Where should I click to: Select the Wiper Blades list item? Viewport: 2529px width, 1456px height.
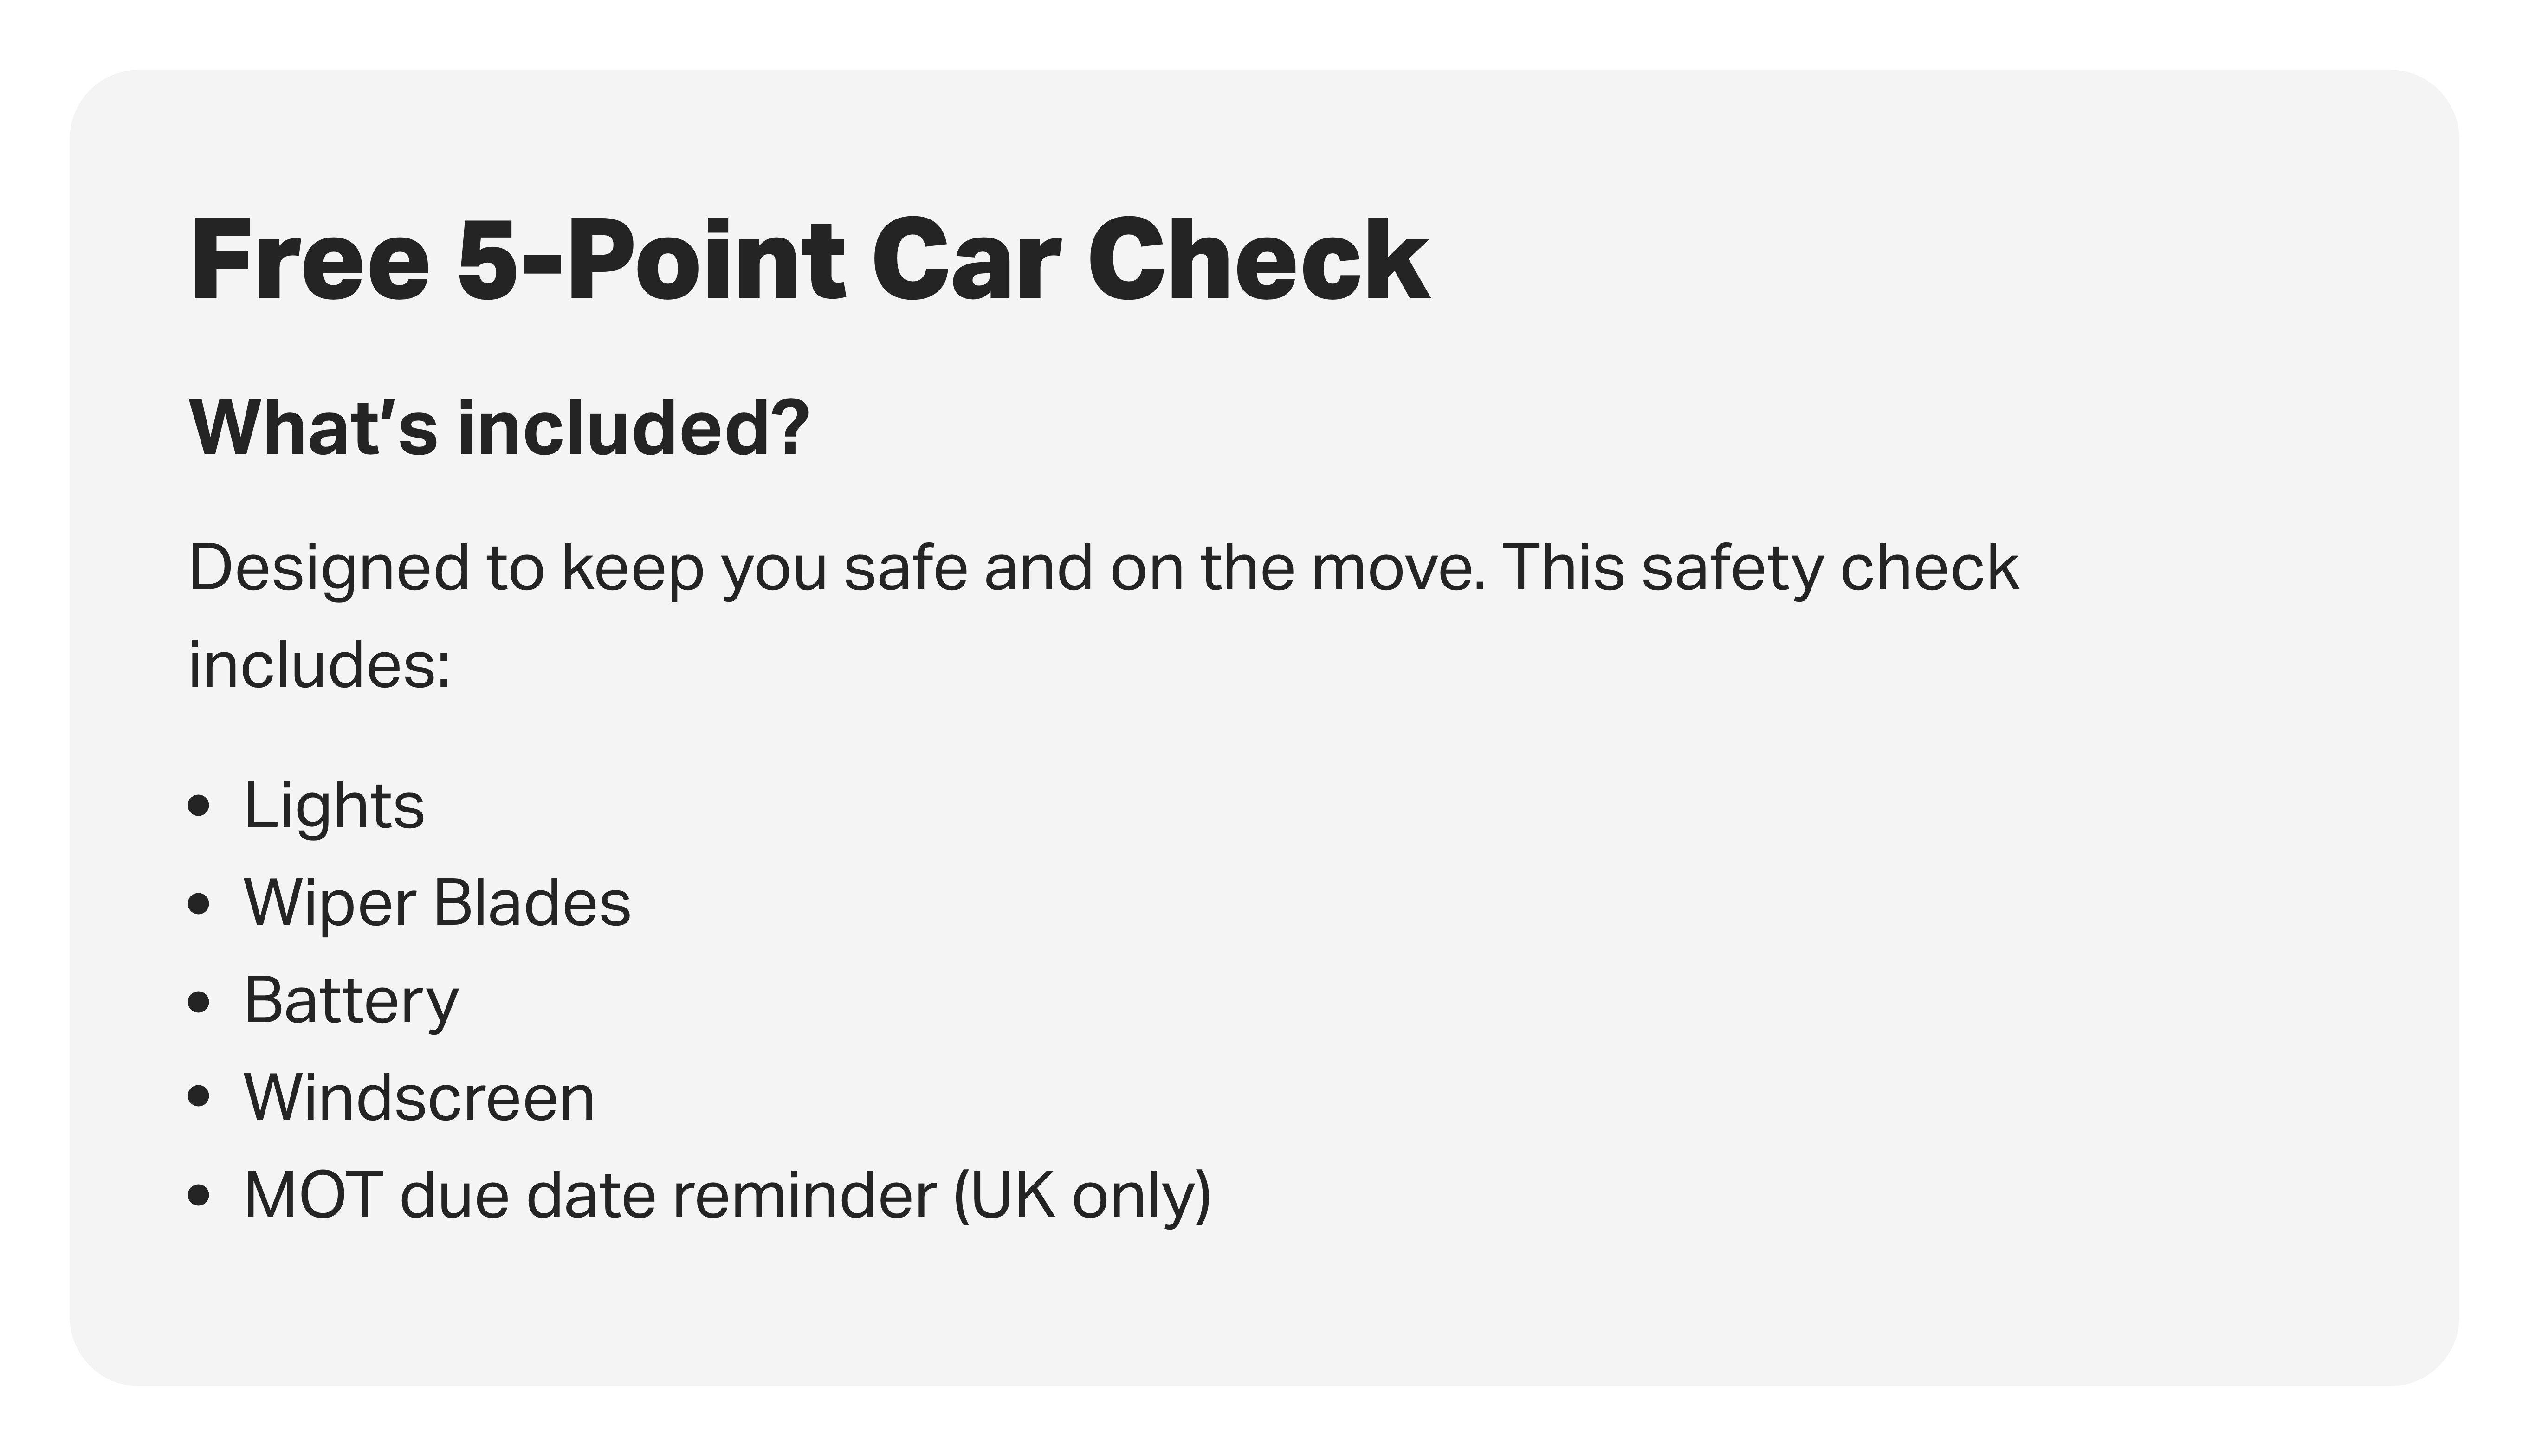(437, 903)
